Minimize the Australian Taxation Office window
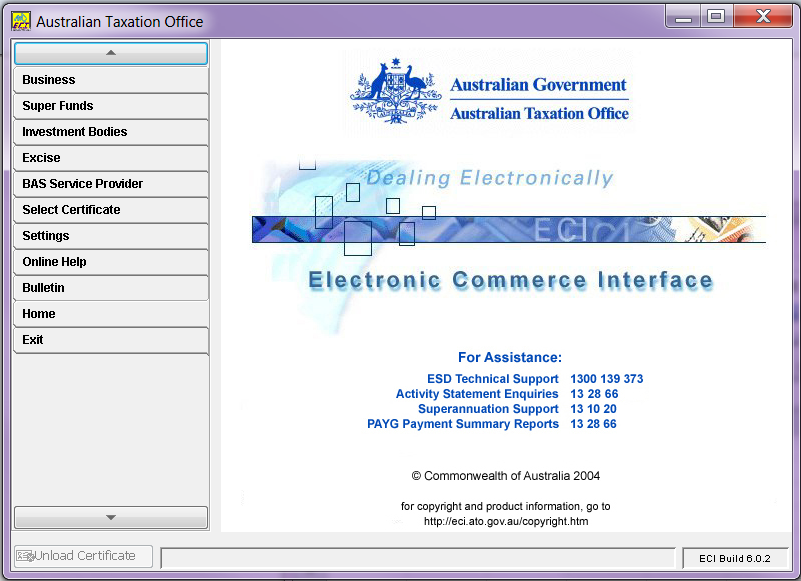 (x=683, y=17)
